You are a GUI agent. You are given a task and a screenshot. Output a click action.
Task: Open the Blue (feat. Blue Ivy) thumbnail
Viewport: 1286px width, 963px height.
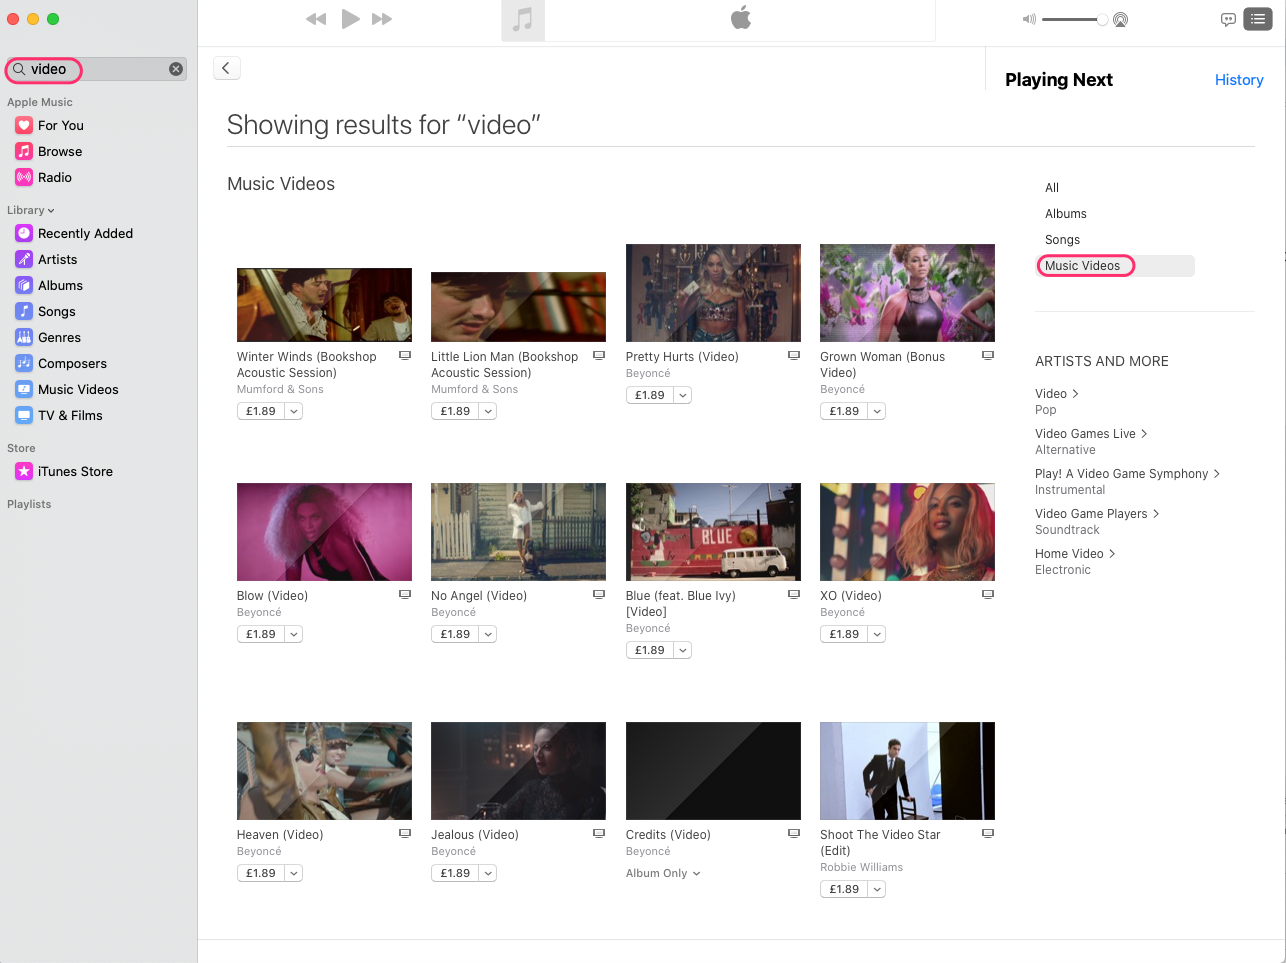[713, 532]
